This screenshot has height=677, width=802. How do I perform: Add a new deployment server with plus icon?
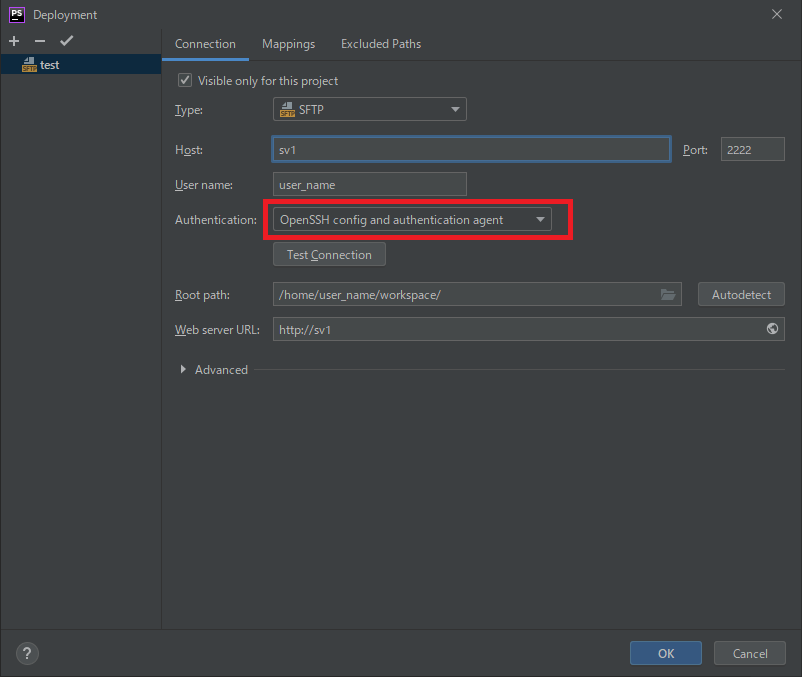14,41
